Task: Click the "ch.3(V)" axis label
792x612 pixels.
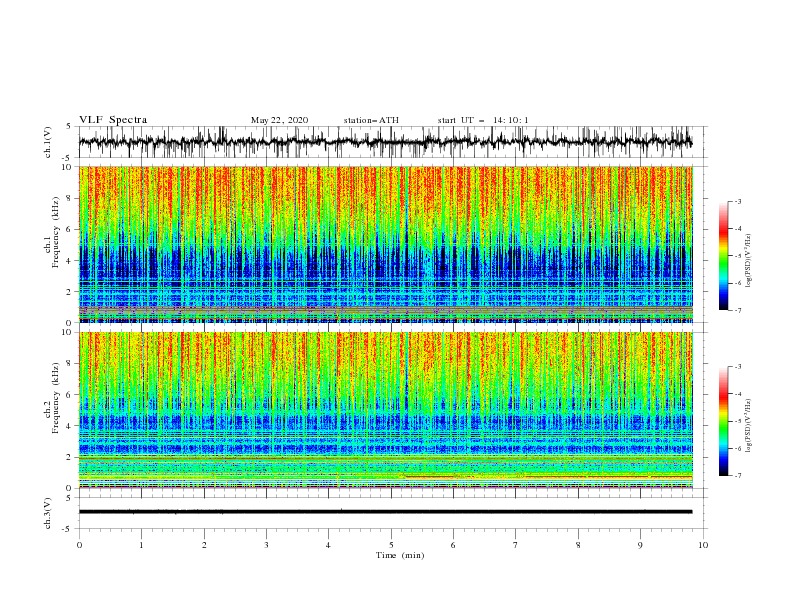Action: (48, 513)
